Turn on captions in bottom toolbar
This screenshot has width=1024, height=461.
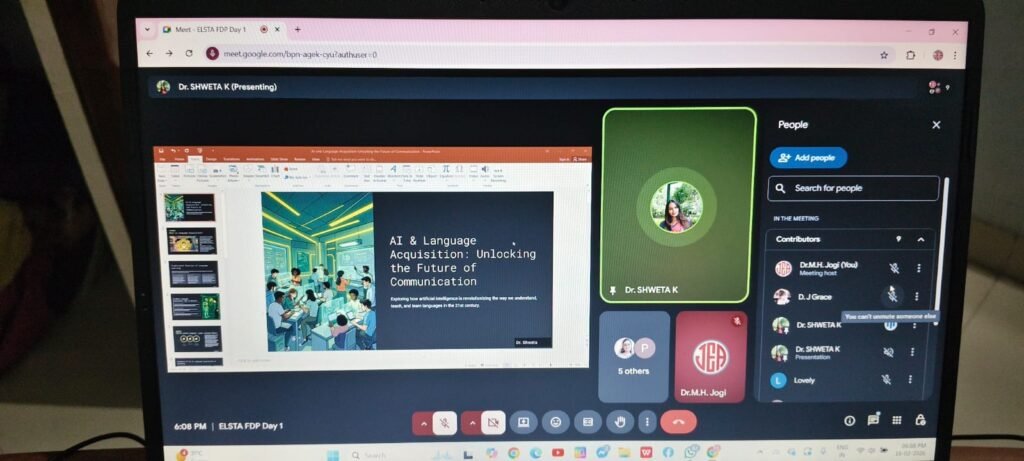[587, 423]
